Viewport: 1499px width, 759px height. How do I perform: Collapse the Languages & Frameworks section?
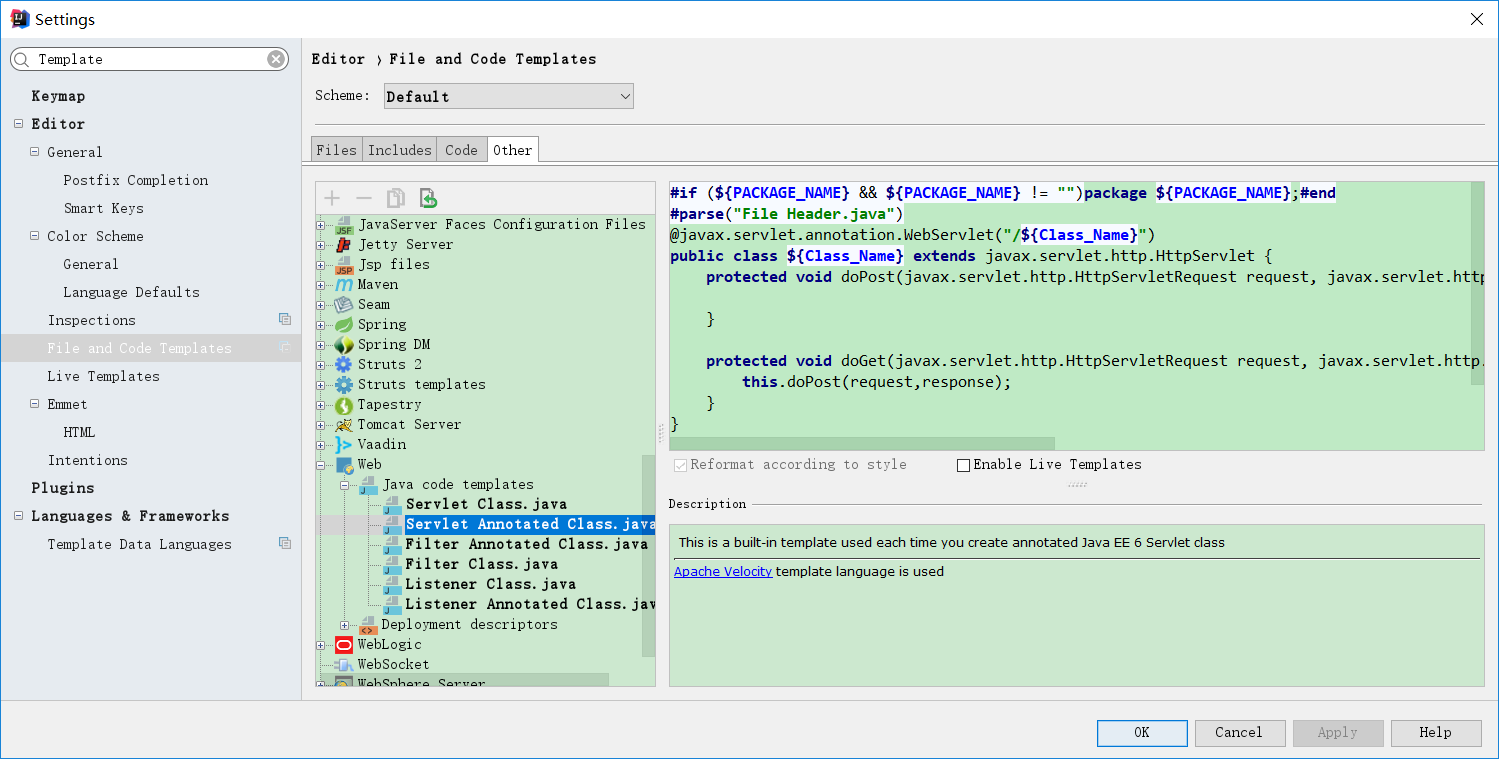[x=19, y=516]
